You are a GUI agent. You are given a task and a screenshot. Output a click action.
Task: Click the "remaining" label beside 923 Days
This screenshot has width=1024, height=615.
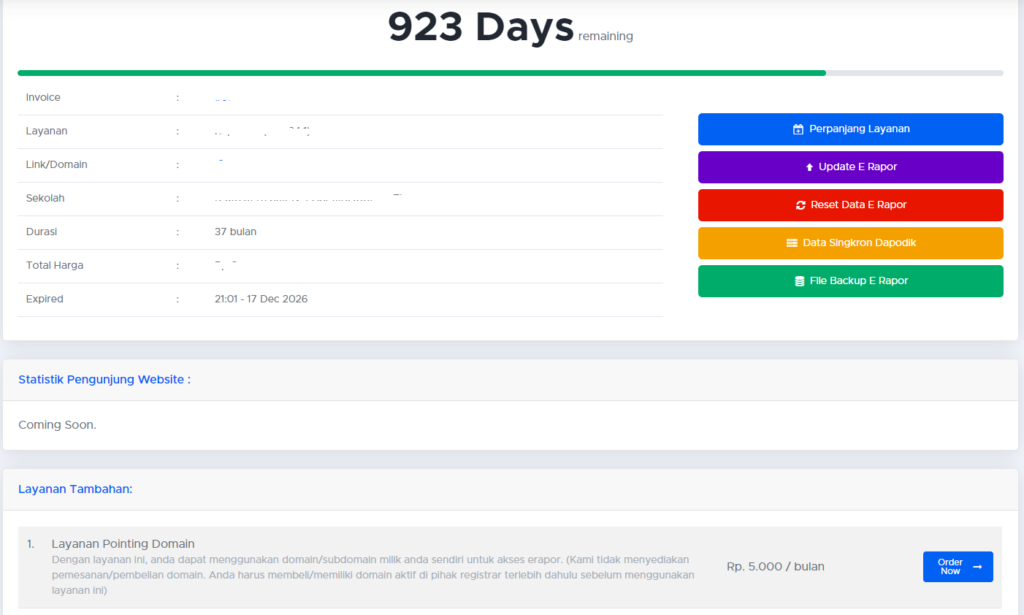coord(605,37)
